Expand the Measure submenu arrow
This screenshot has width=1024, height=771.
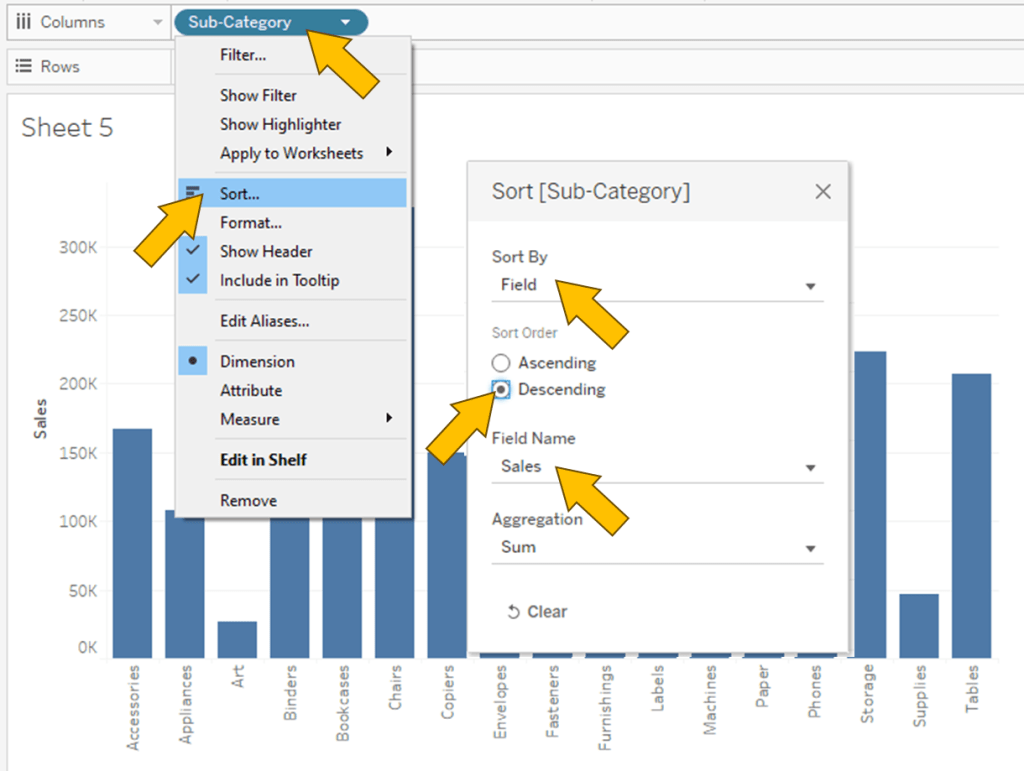pos(388,419)
